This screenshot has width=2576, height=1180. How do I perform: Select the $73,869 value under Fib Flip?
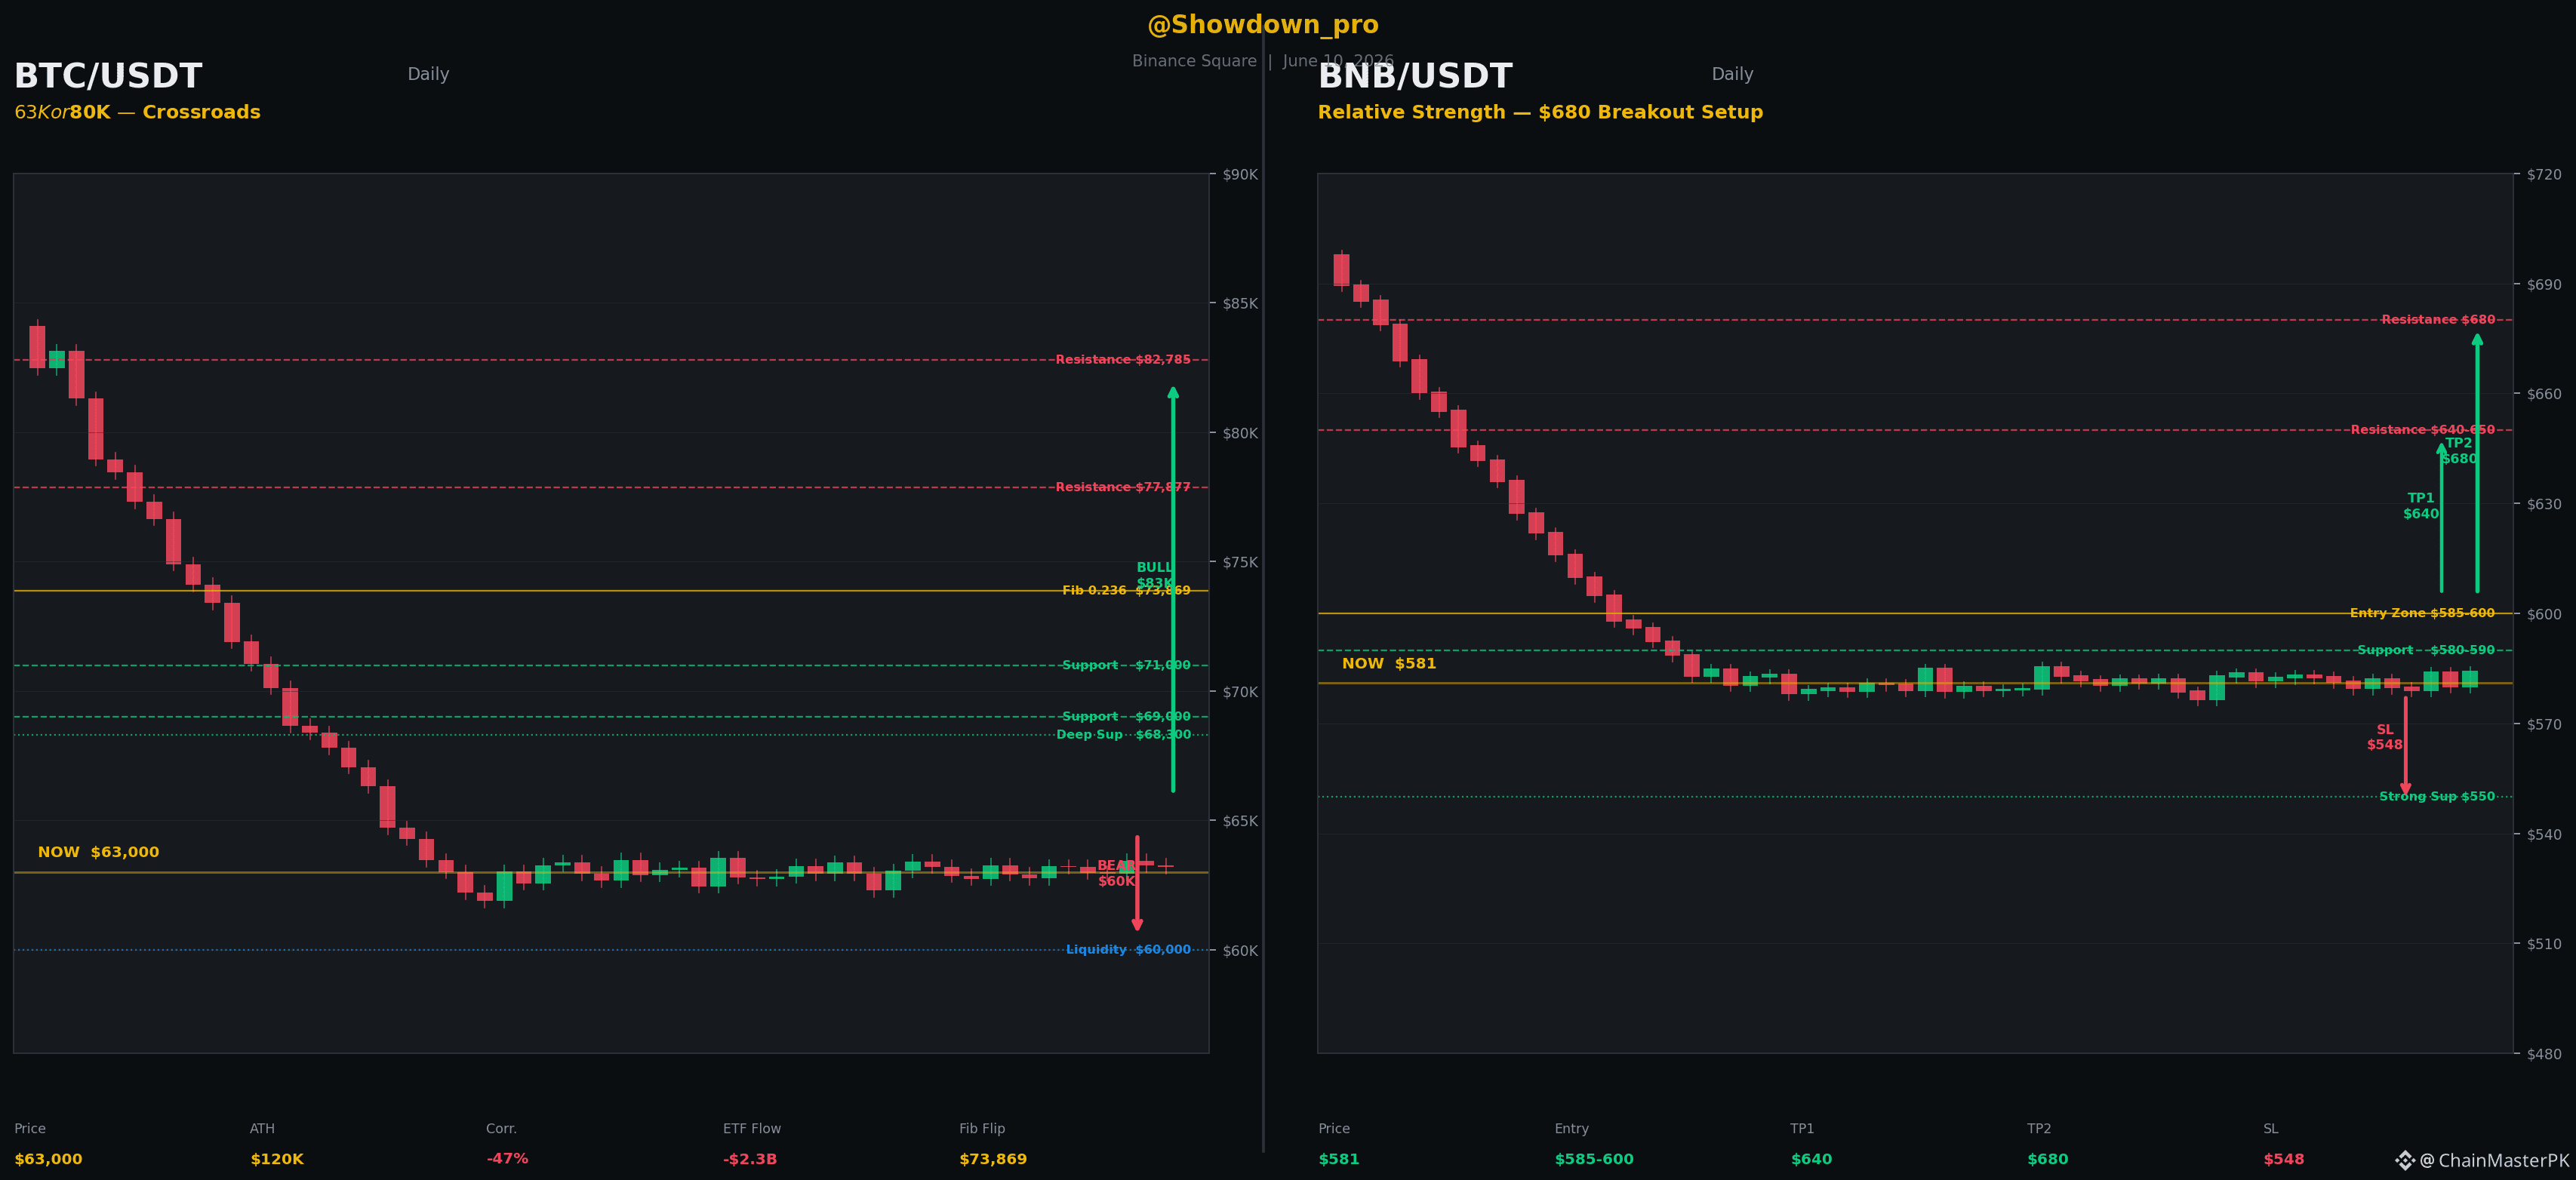click(993, 1159)
